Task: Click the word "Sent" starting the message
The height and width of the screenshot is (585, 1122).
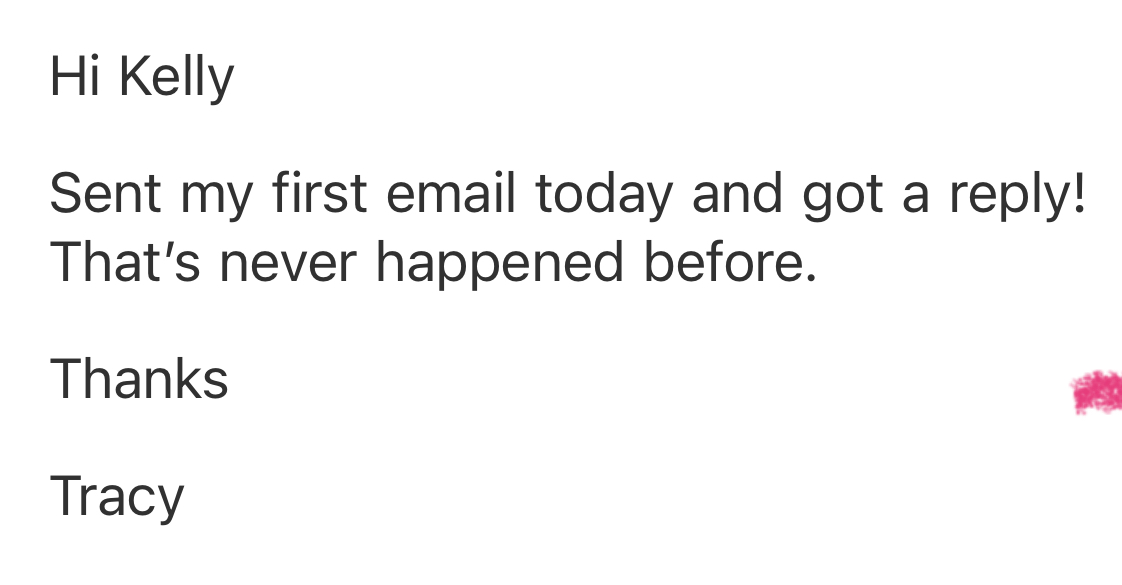Action: pos(105,194)
